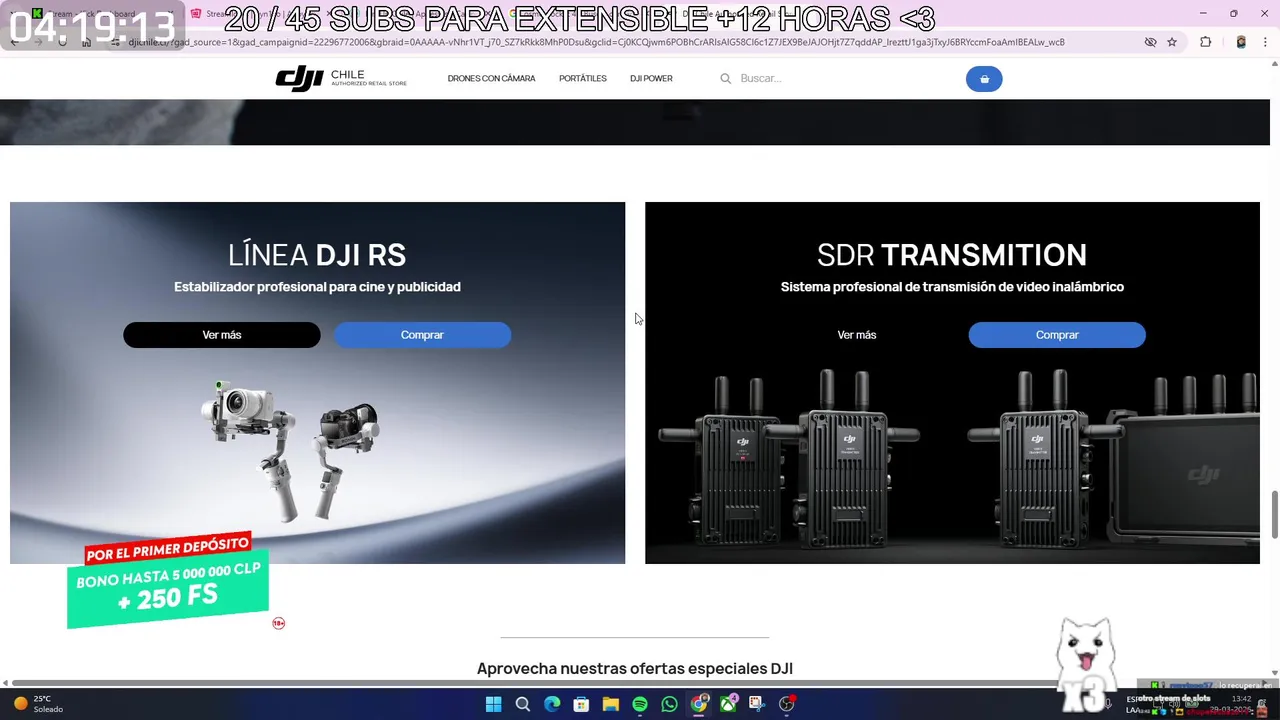The image size is (1280, 720).
Task: Bookmark this page with the star icon
Action: click(x=1172, y=42)
